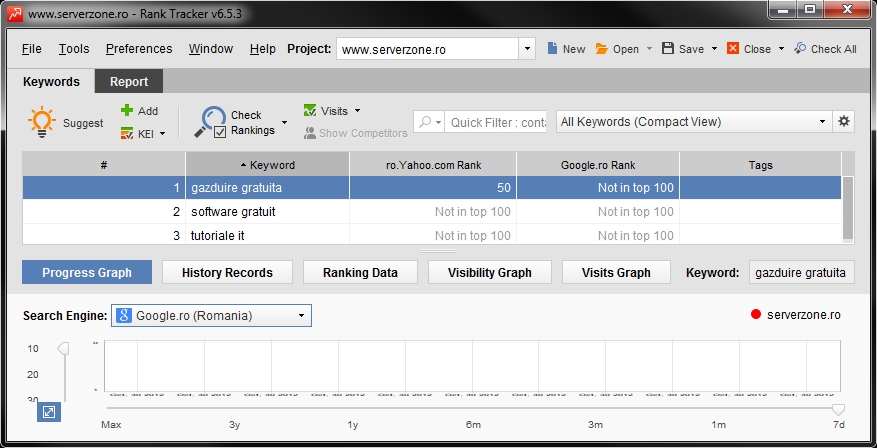Click the Project field www.serverzone.ro
The width and height of the screenshot is (877, 448).
tap(427, 49)
